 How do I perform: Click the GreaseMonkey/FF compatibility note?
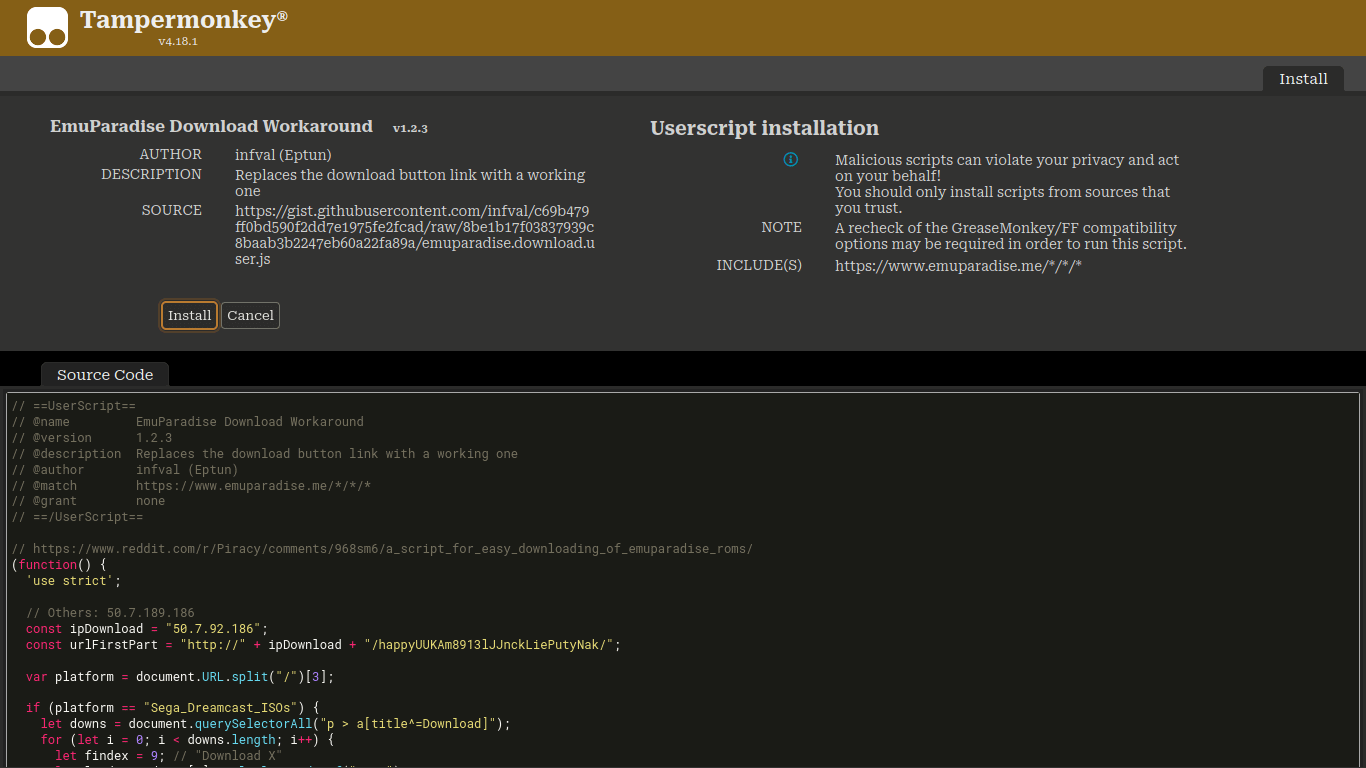click(x=1011, y=236)
